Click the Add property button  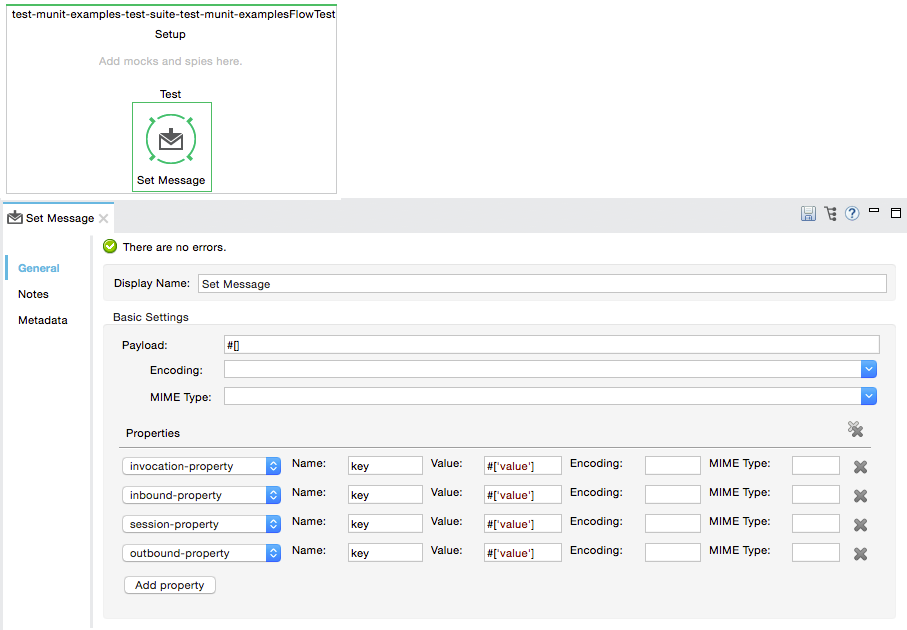169,585
